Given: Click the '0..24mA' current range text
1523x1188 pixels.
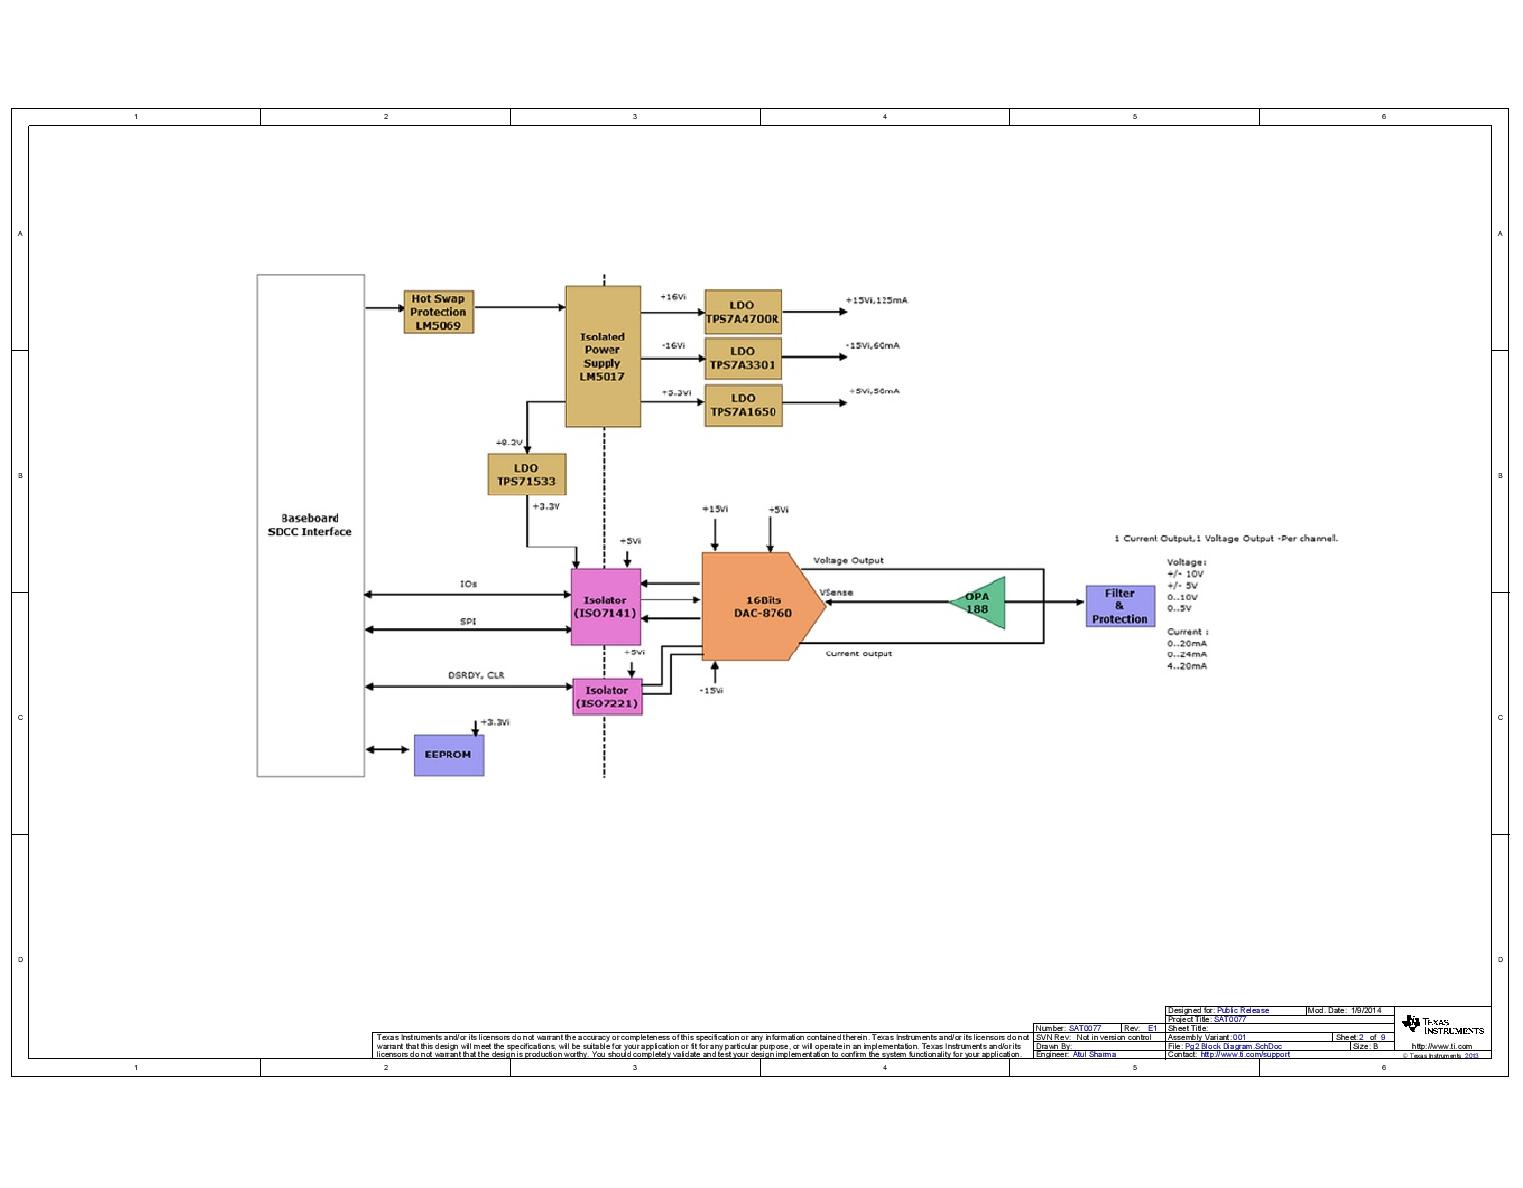Looking at the screenshot, I should [x=1187, y=654].
